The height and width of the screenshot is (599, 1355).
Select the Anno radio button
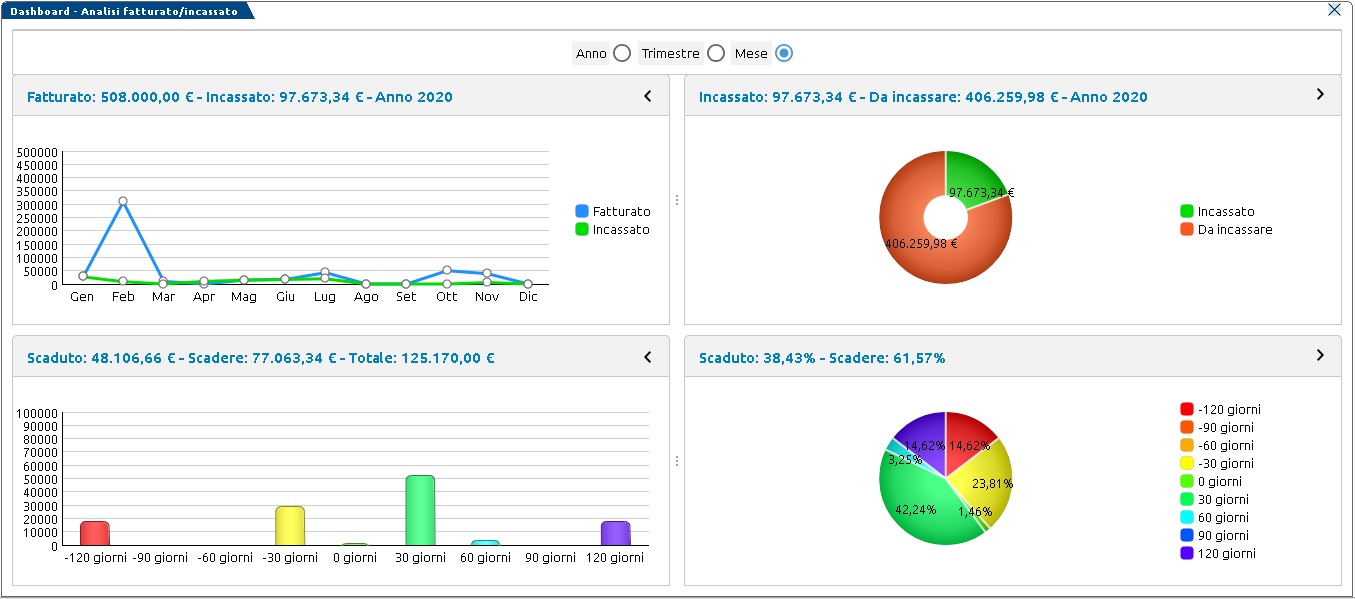622,53
